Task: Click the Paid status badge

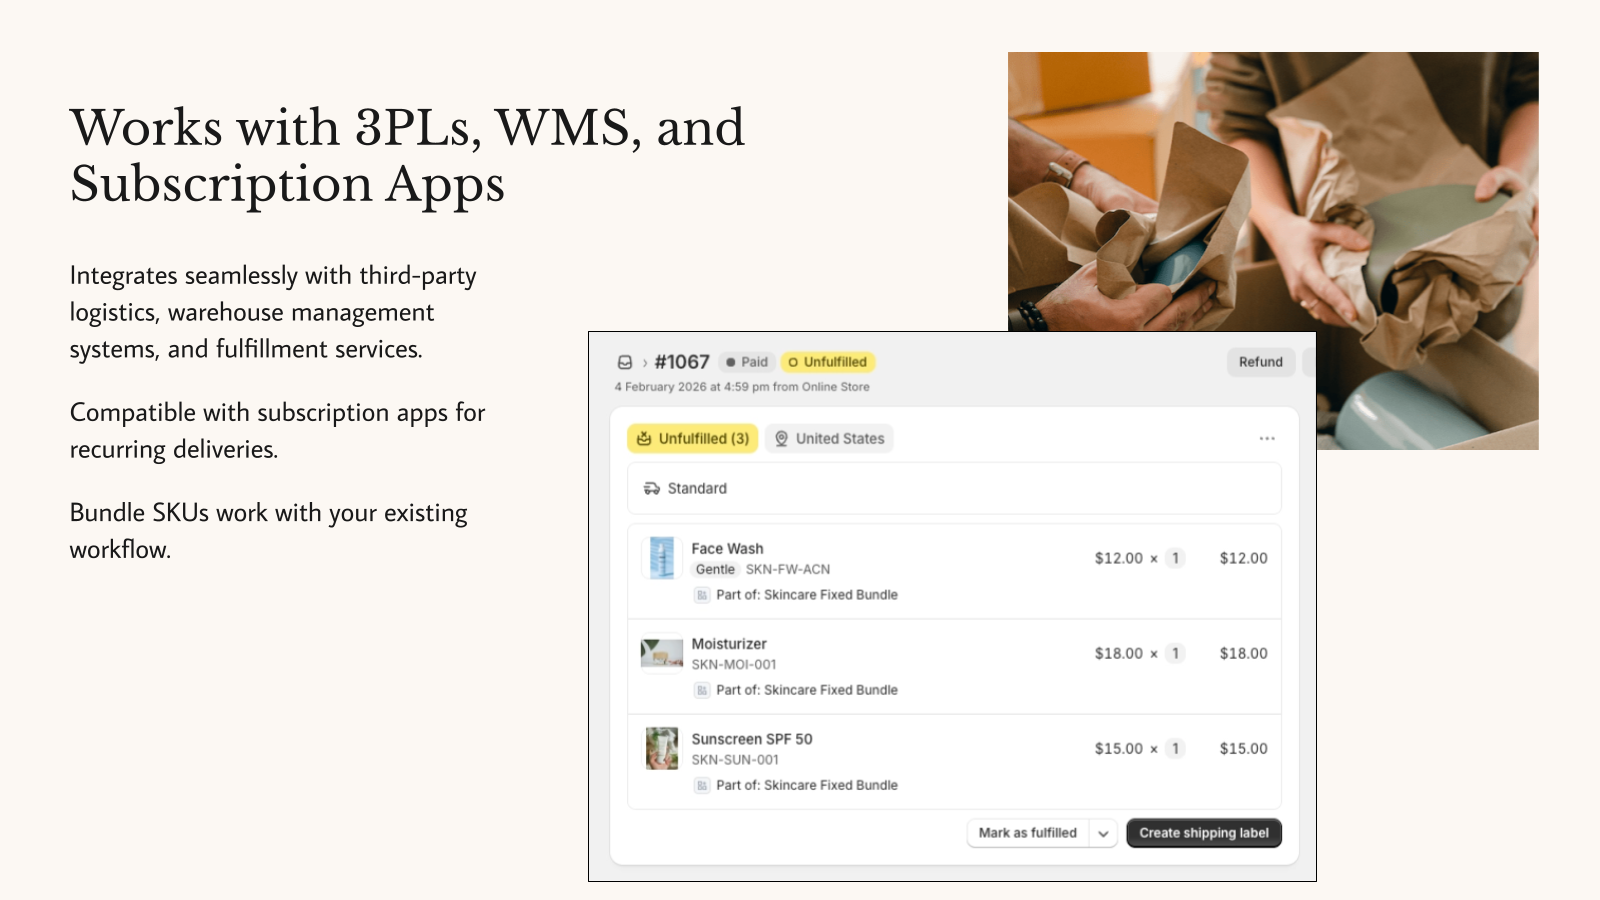Action: coord(747,362)
